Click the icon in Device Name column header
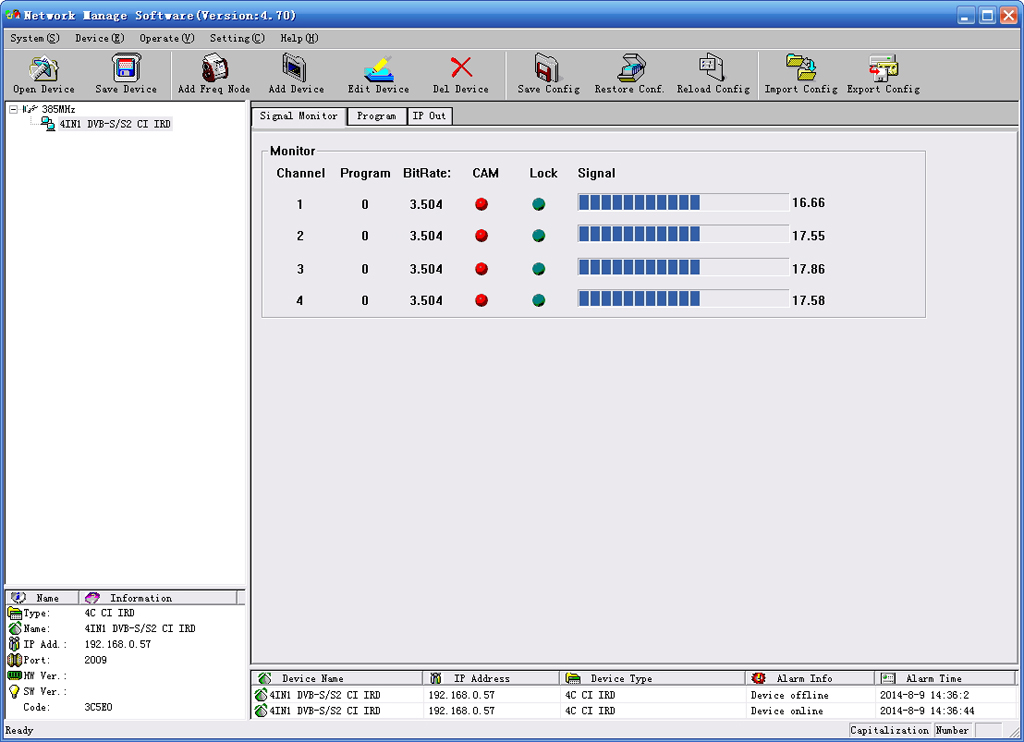The height and width of the screenshot is (742, 1024). pyautogui.click(x=264, y=679)
